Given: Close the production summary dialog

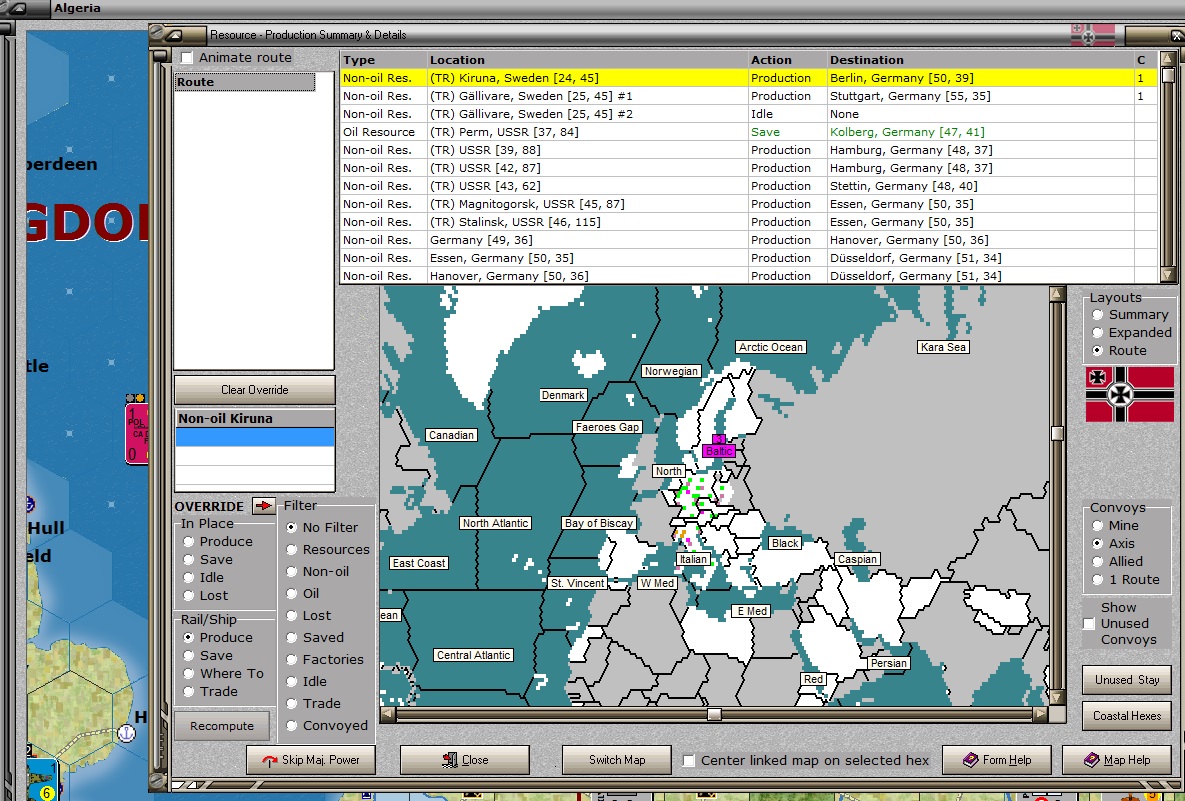Looking at the screenshot, I should (x=465, y=760).
